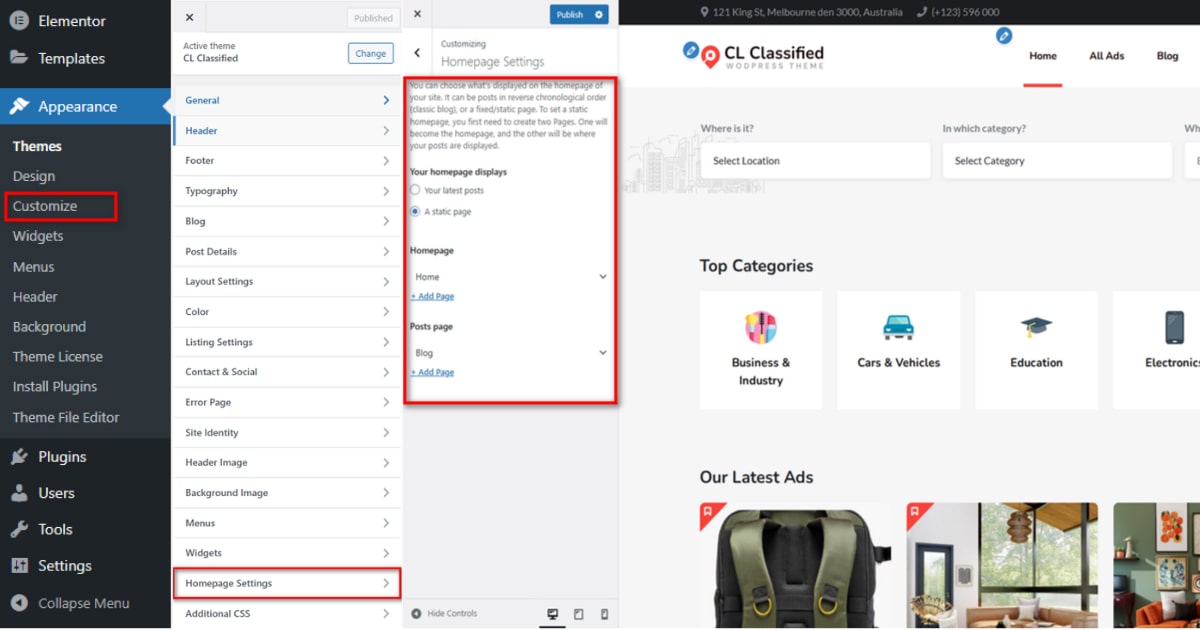Select 'Your latest posts' radio button
The width and height of the screenshot is (1200, 630).
click(415, 190)
